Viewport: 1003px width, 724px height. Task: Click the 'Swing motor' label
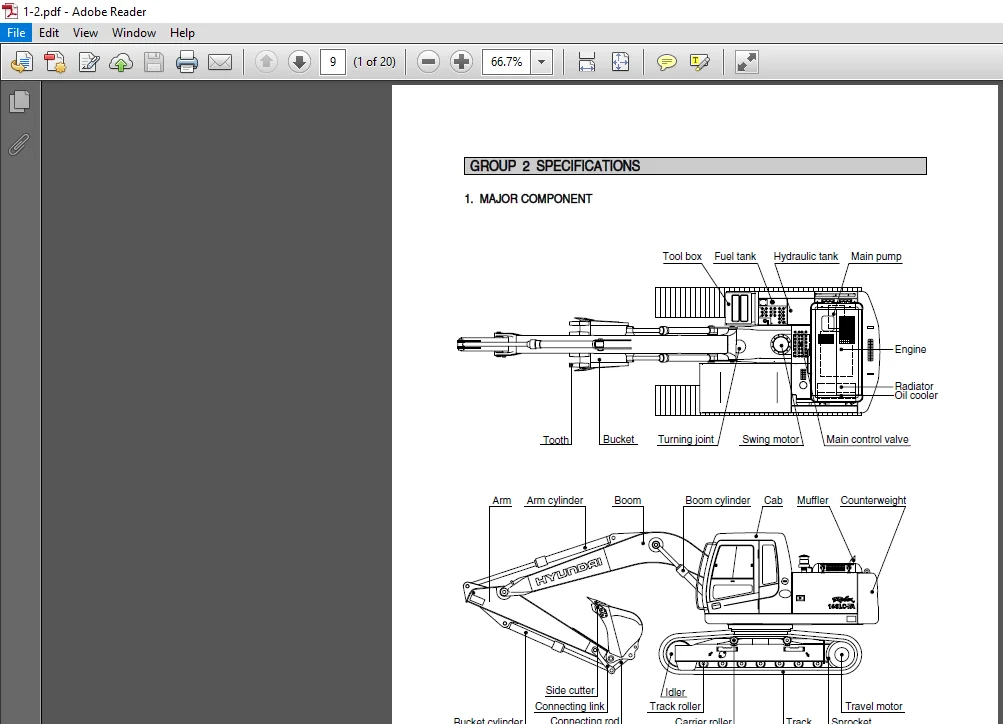(770, 439)
